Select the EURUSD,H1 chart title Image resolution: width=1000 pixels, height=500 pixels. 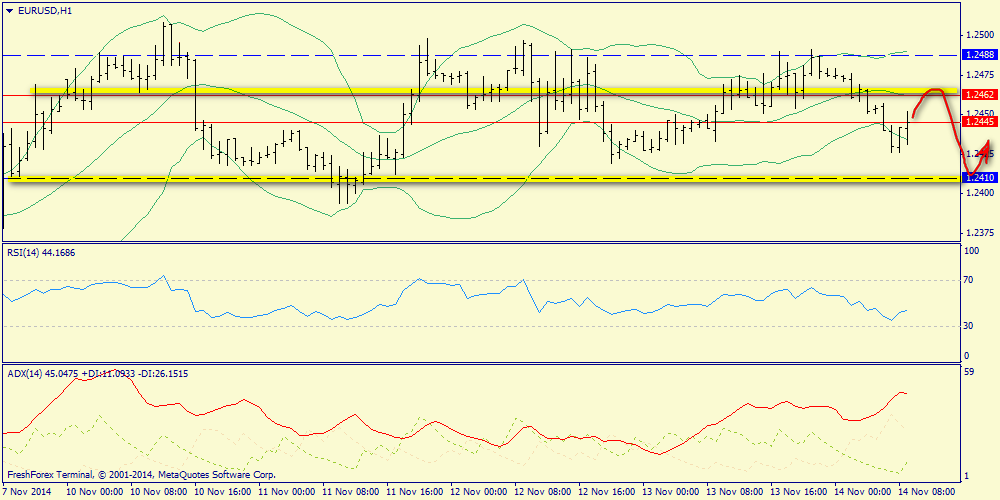pos(43,10)
